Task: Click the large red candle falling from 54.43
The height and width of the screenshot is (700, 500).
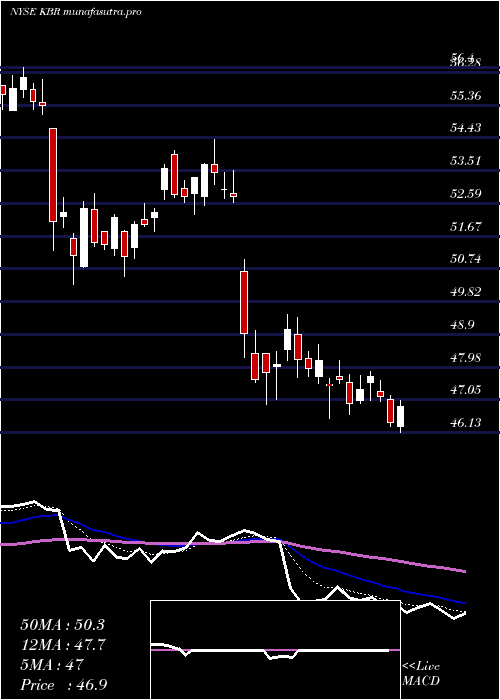Action: pyautogui.click(x=53, y=175)
